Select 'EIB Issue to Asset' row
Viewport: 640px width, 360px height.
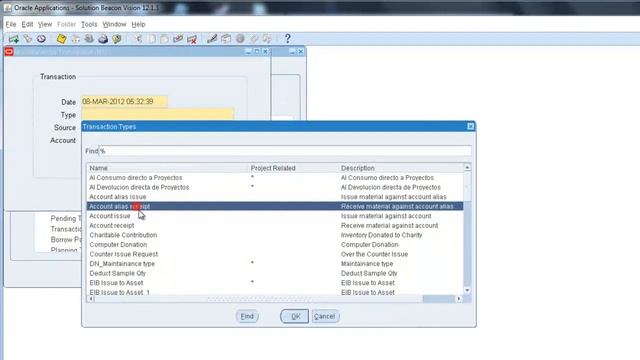pos(275,283)
